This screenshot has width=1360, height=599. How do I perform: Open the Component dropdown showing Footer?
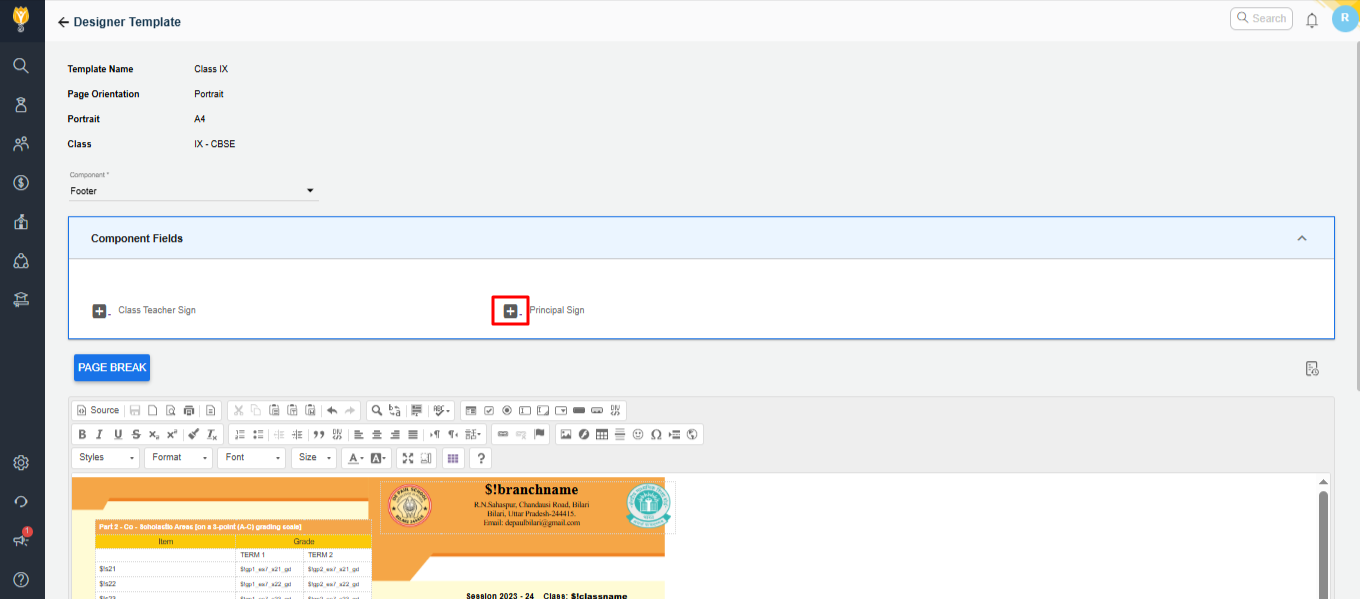point(193,191)
